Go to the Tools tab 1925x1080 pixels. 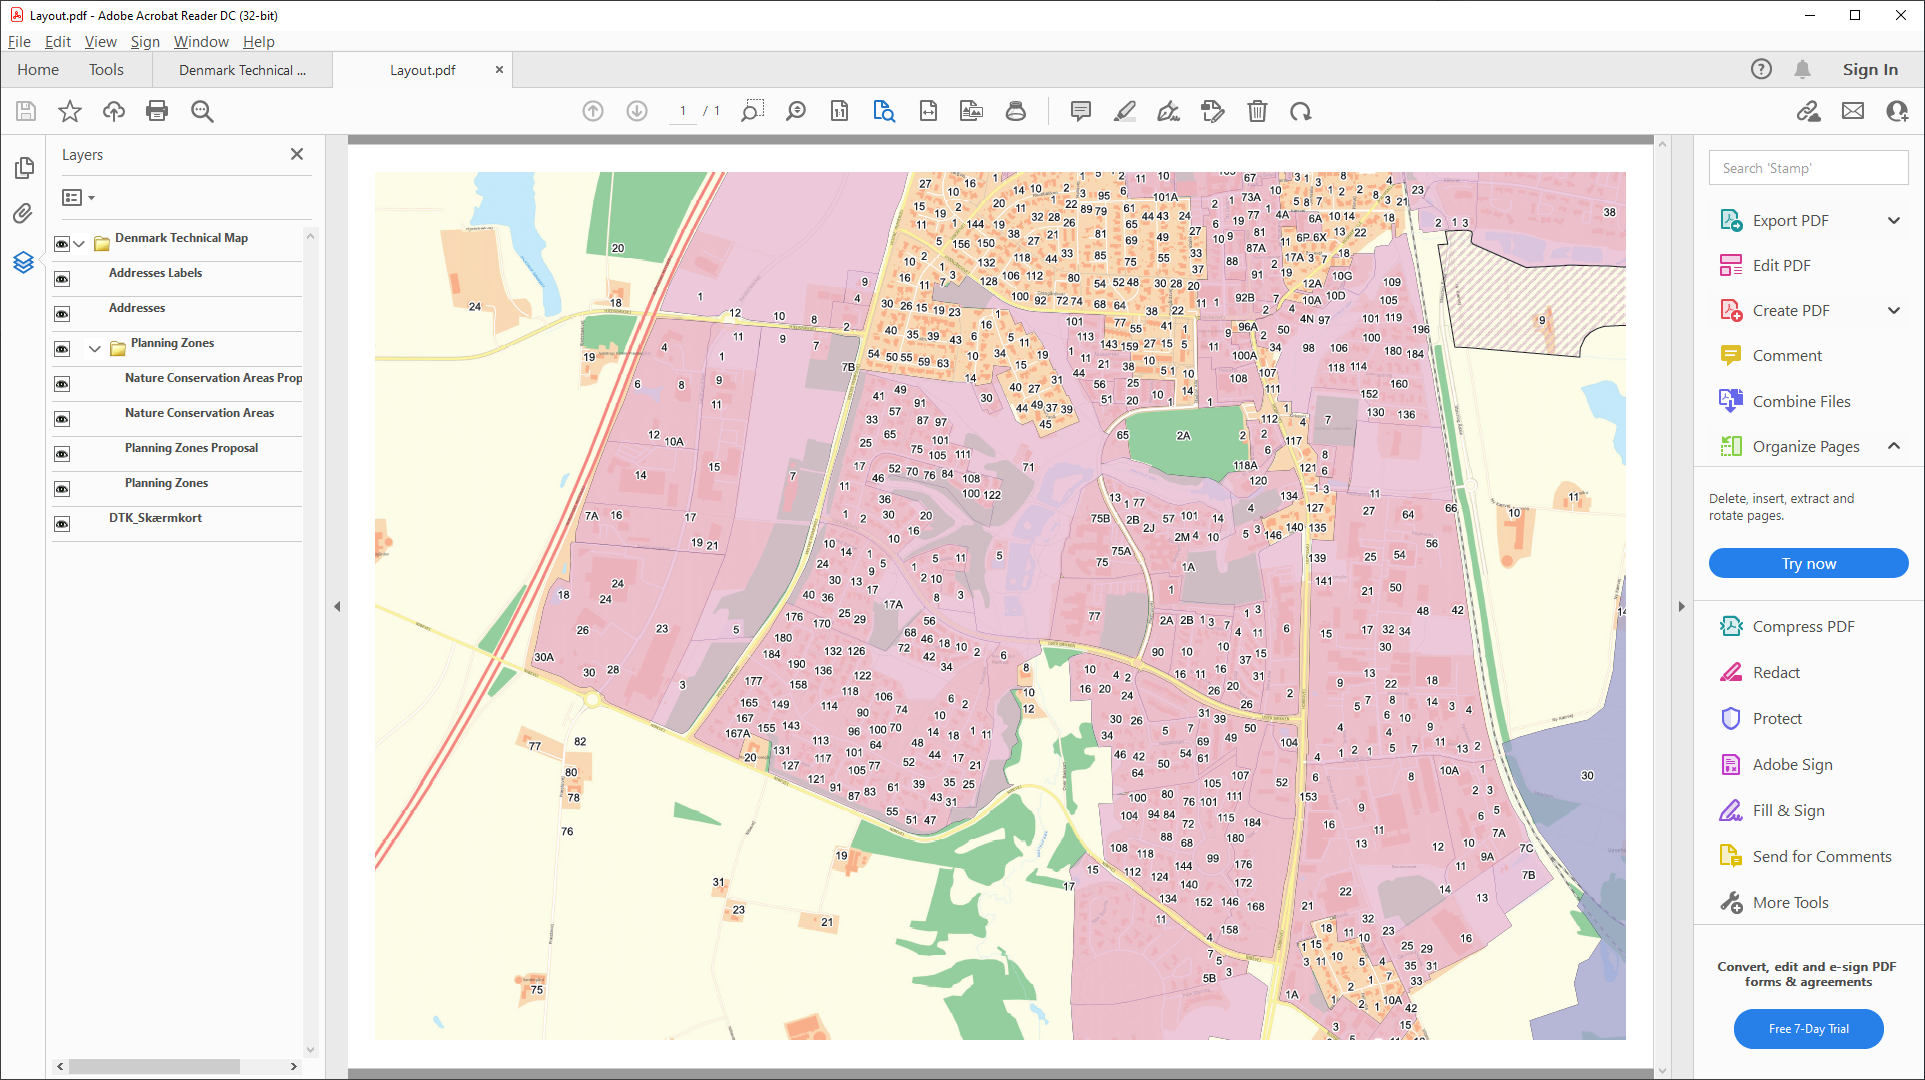pos(106,70)
